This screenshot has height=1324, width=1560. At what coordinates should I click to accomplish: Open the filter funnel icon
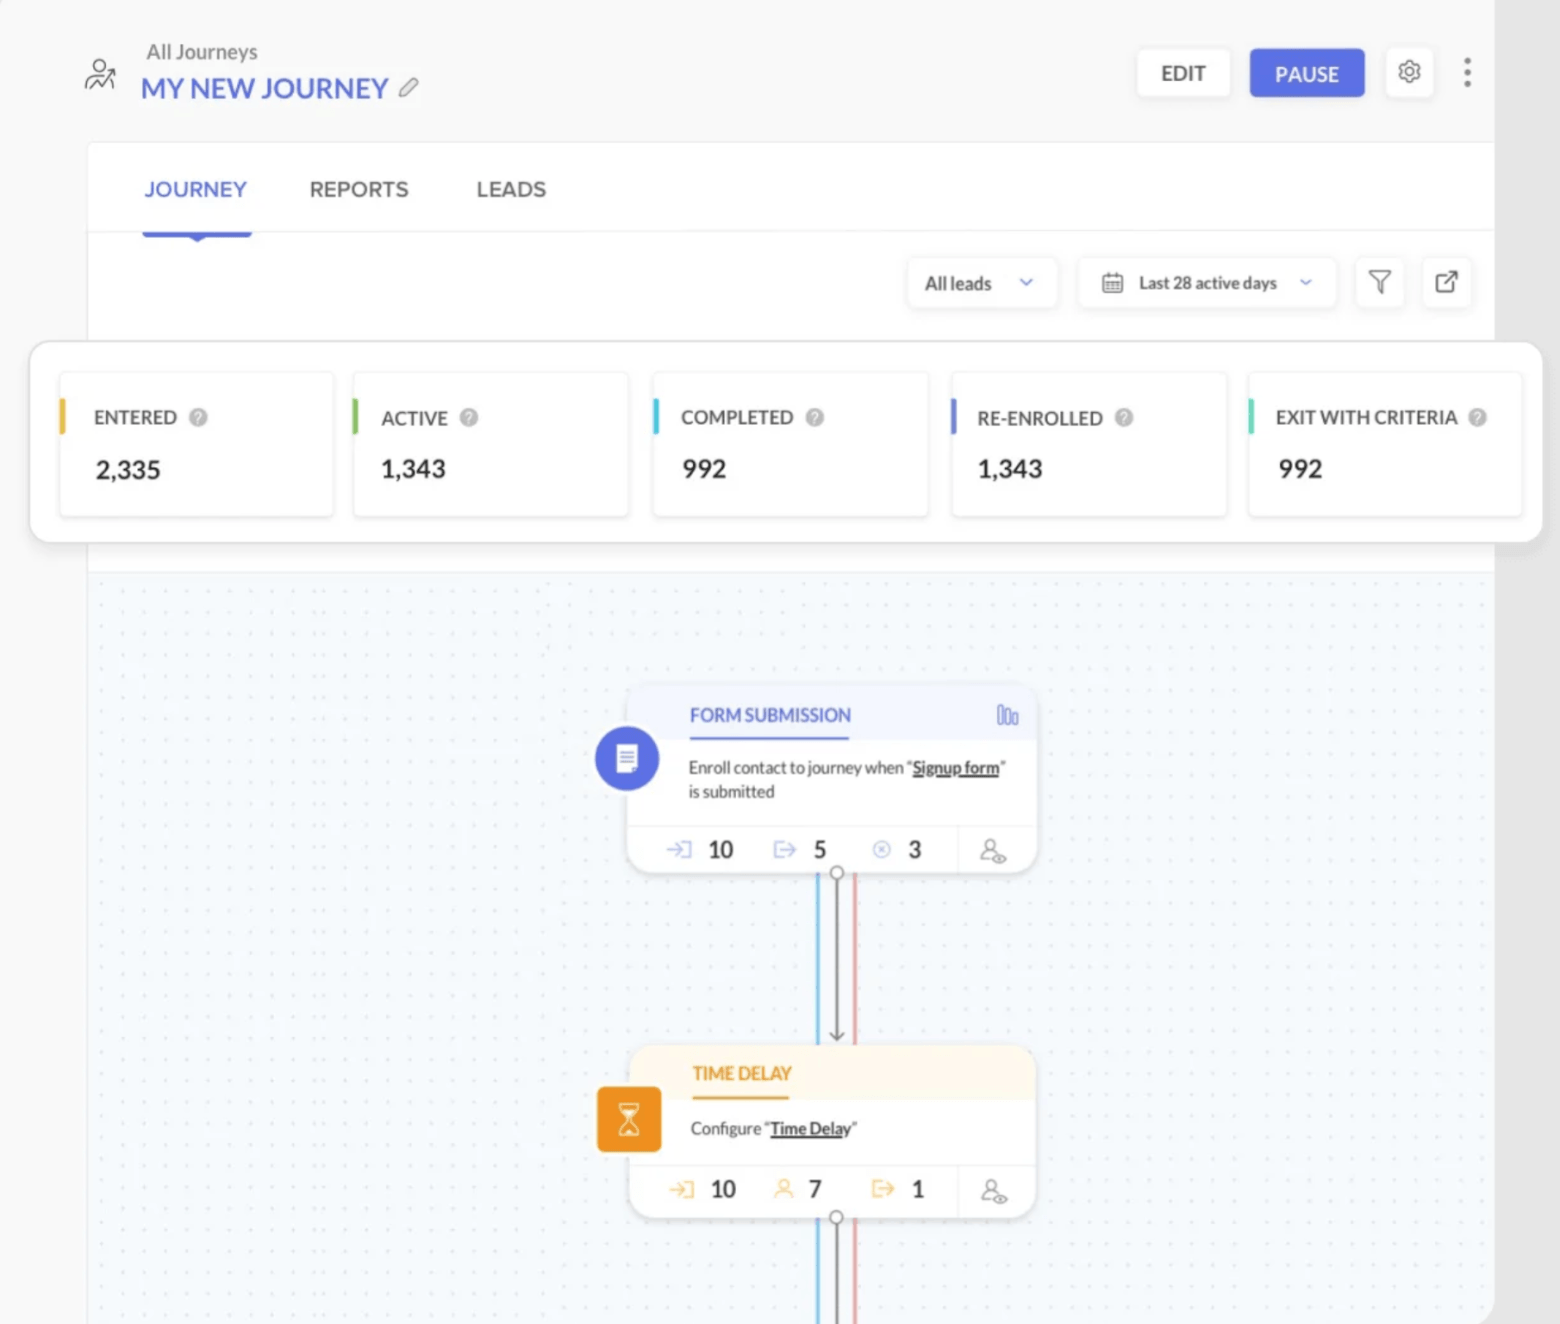pyautogui.click(x=1379, y=283)
